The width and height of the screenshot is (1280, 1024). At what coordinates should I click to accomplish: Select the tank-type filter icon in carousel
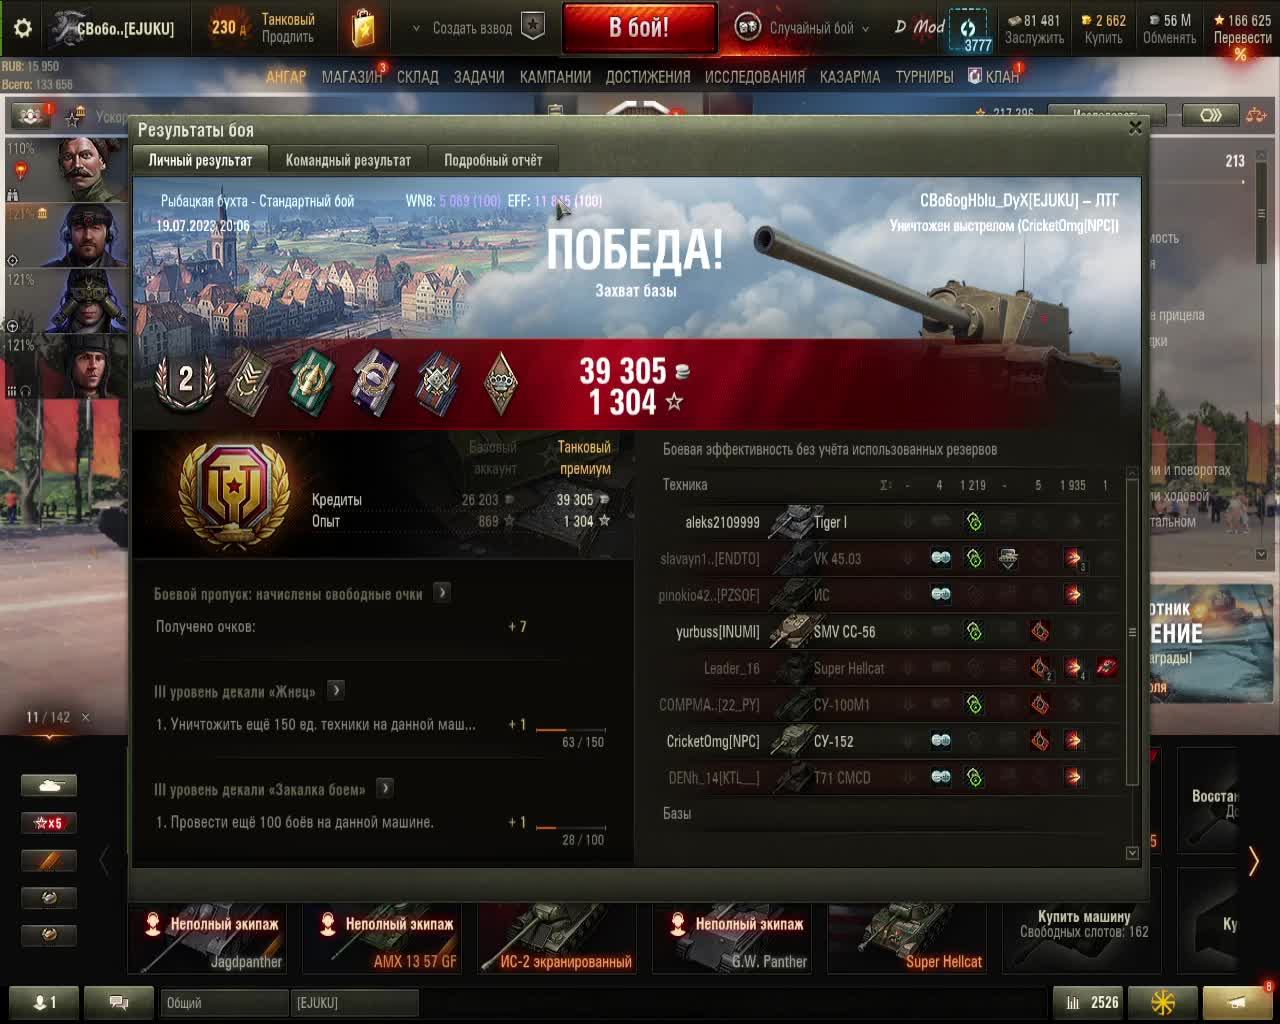[x=49, y=786]
